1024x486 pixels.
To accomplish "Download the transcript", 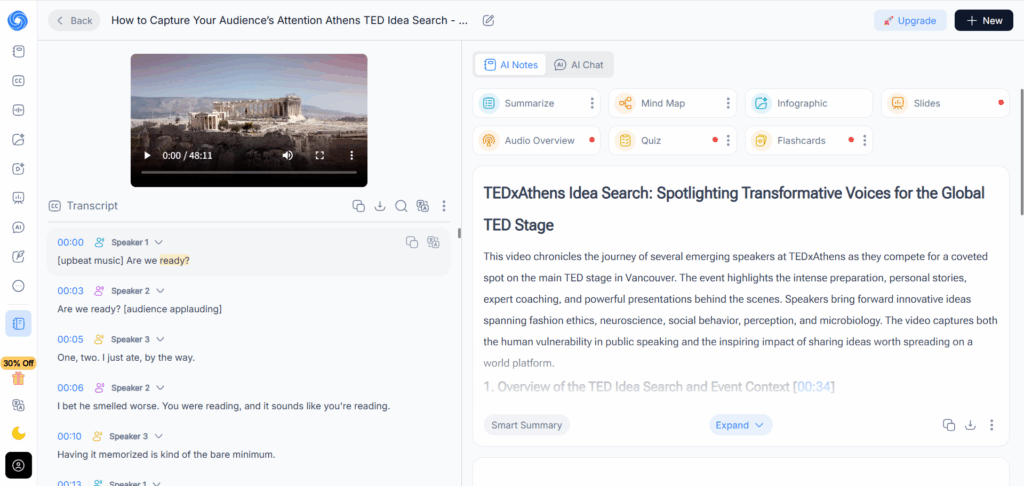I will point(379,206).
